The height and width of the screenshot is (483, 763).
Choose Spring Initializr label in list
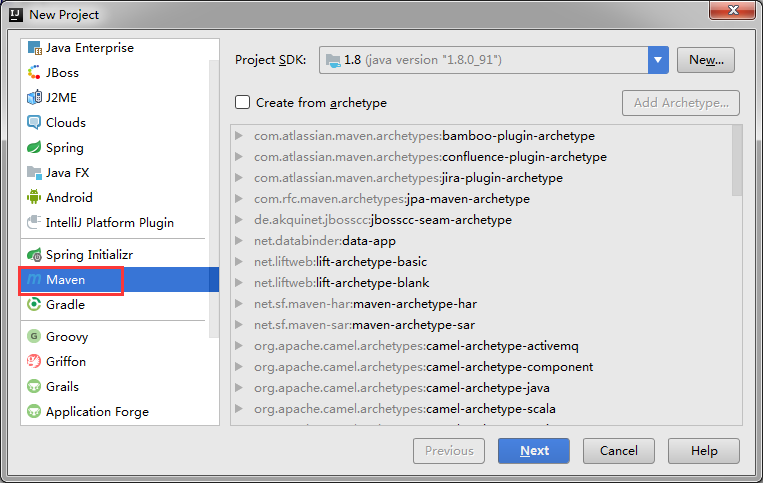click(89, 254)
